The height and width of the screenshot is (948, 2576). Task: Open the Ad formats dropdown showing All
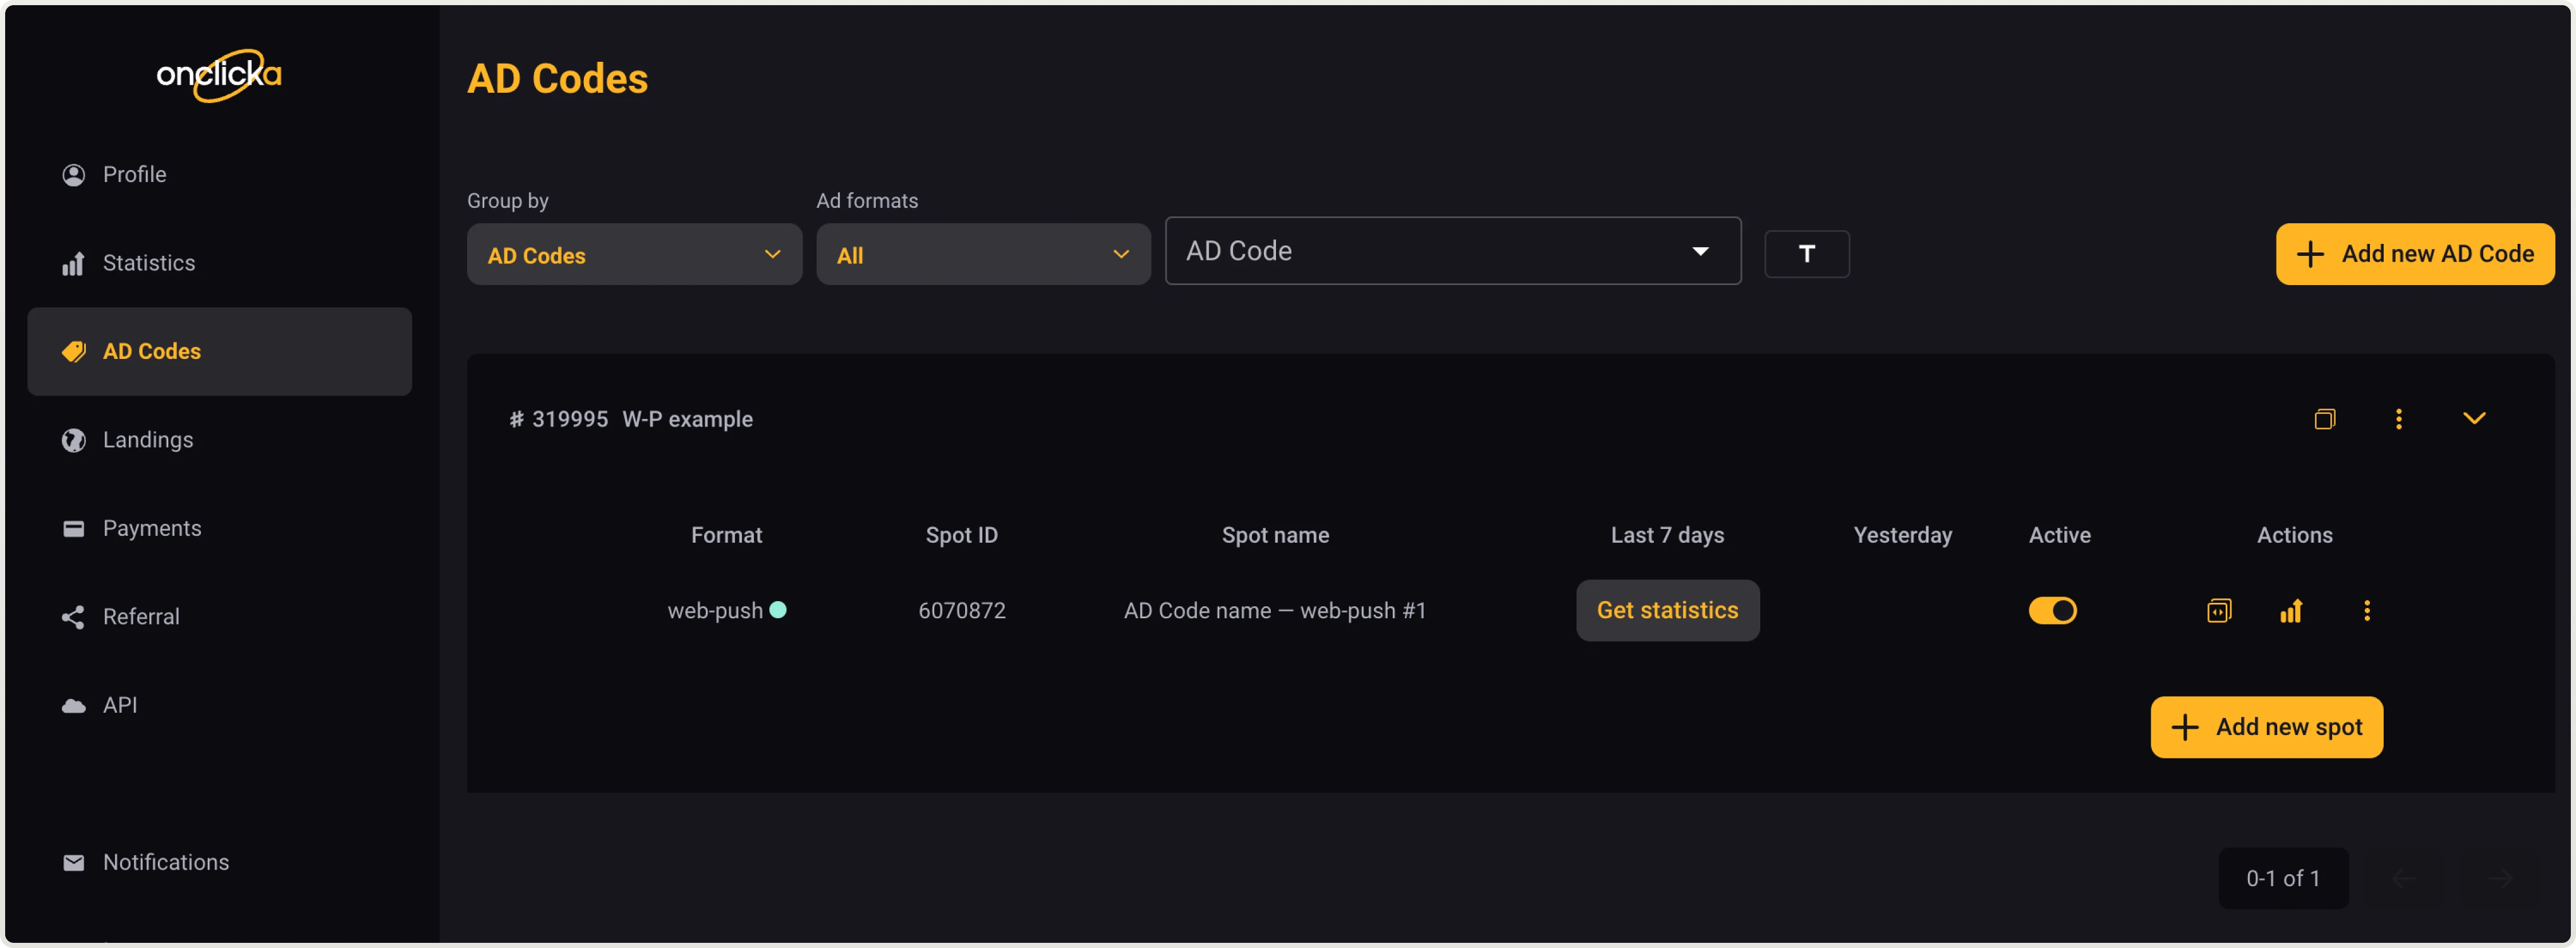tap(983, 254)
